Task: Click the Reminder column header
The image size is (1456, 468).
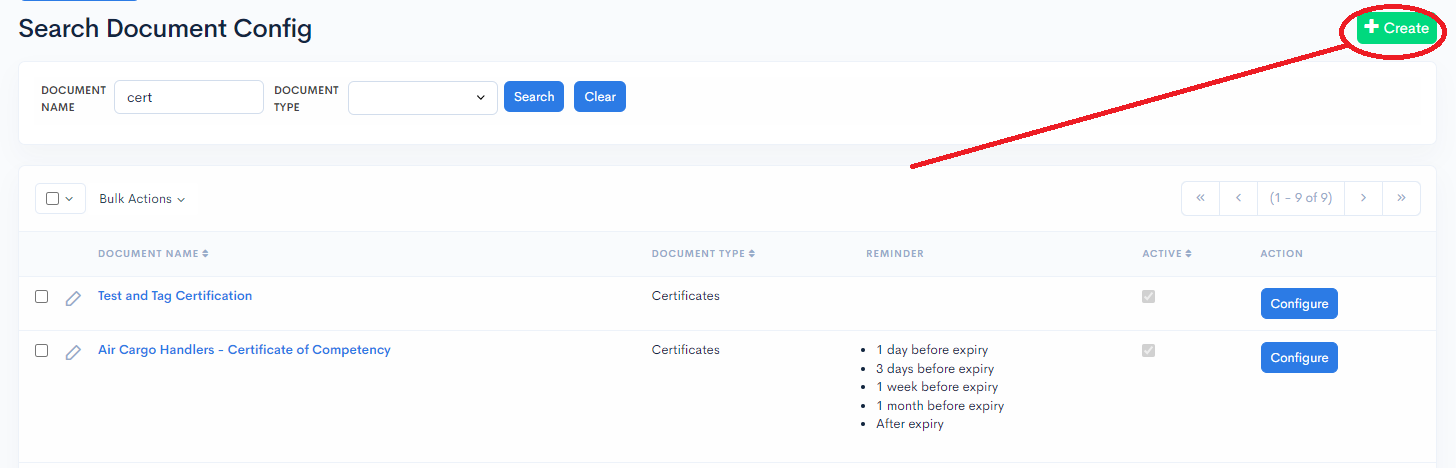Action: pyautogui.click(x=895, y=254)
